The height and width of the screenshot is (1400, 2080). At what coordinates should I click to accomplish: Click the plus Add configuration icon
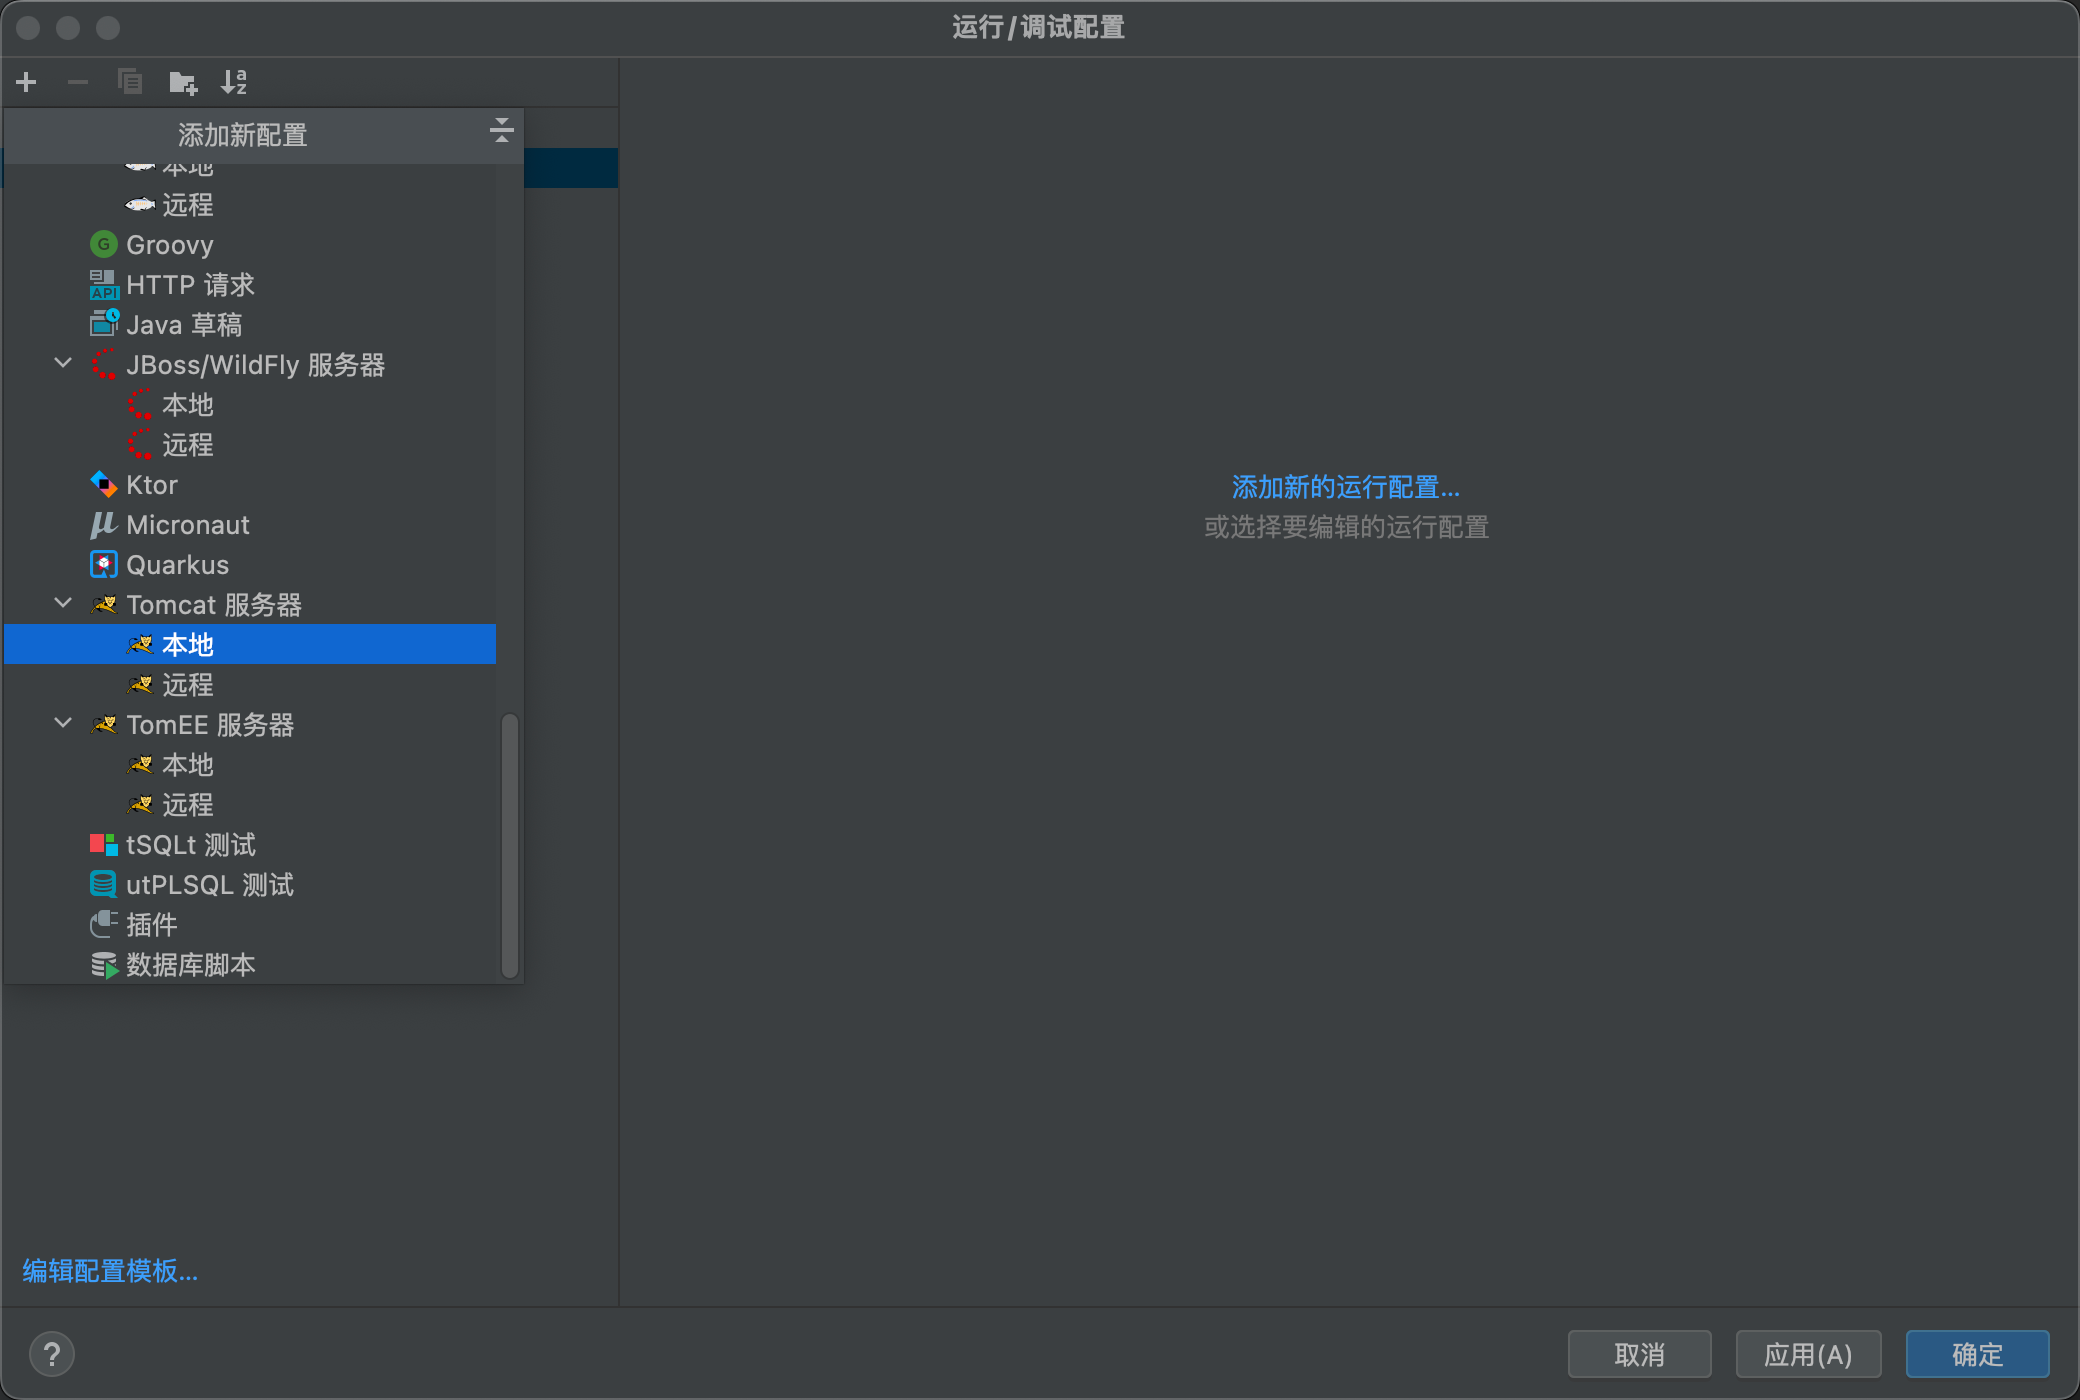tap(27, 82)
